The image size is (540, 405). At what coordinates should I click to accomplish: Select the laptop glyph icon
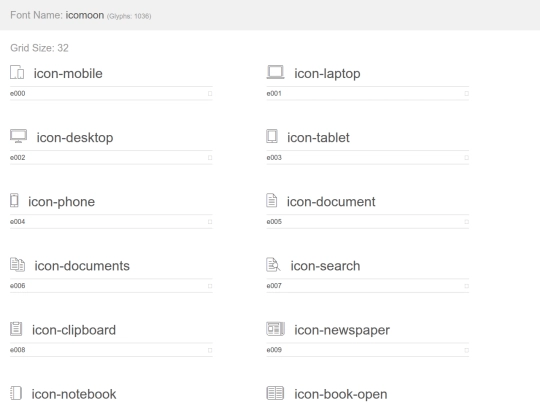point(276,72)
